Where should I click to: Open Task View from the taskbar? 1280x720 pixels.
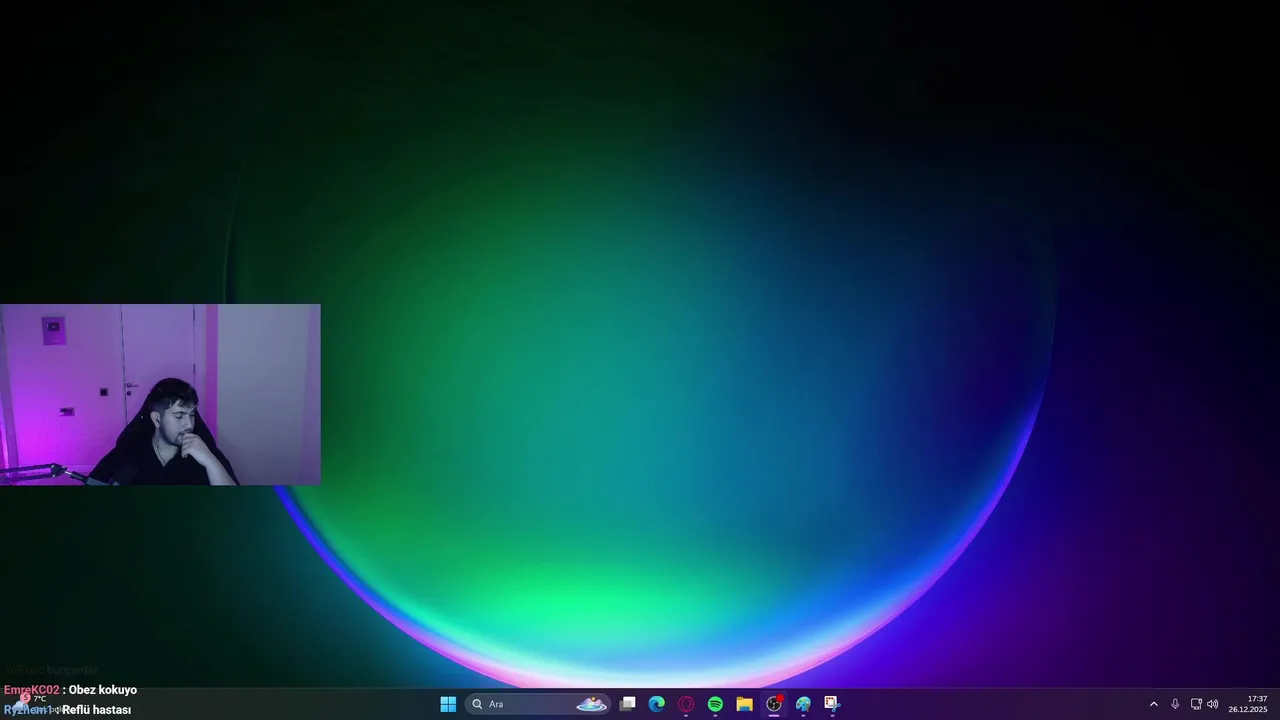tap(627, 704)
